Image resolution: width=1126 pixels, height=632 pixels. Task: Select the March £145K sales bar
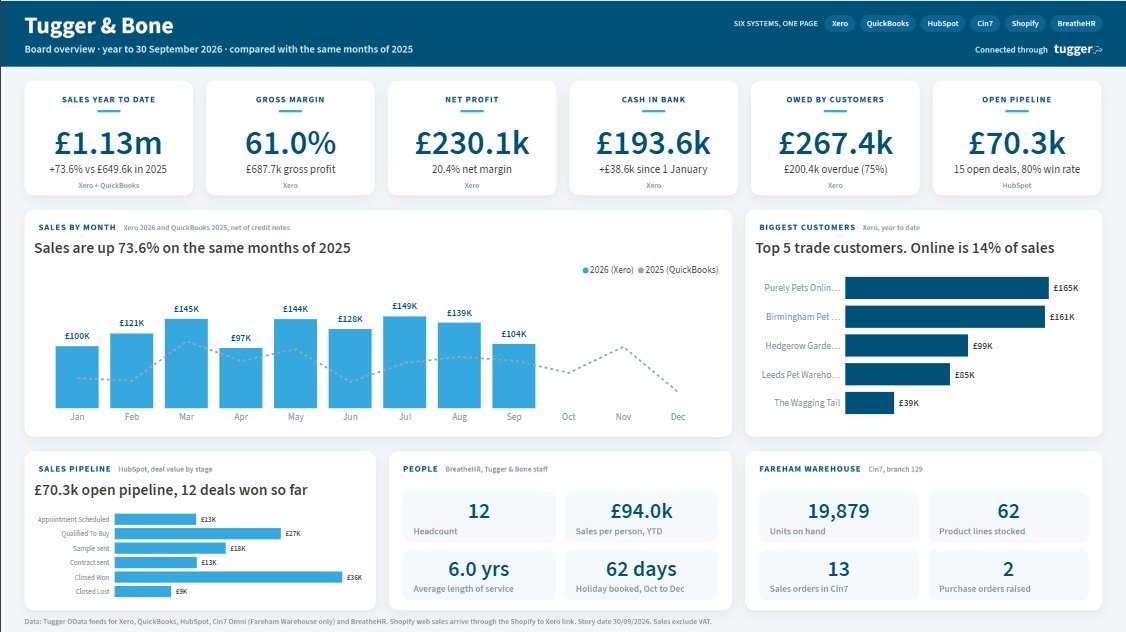pyautogui.click(x=186, y=363)
